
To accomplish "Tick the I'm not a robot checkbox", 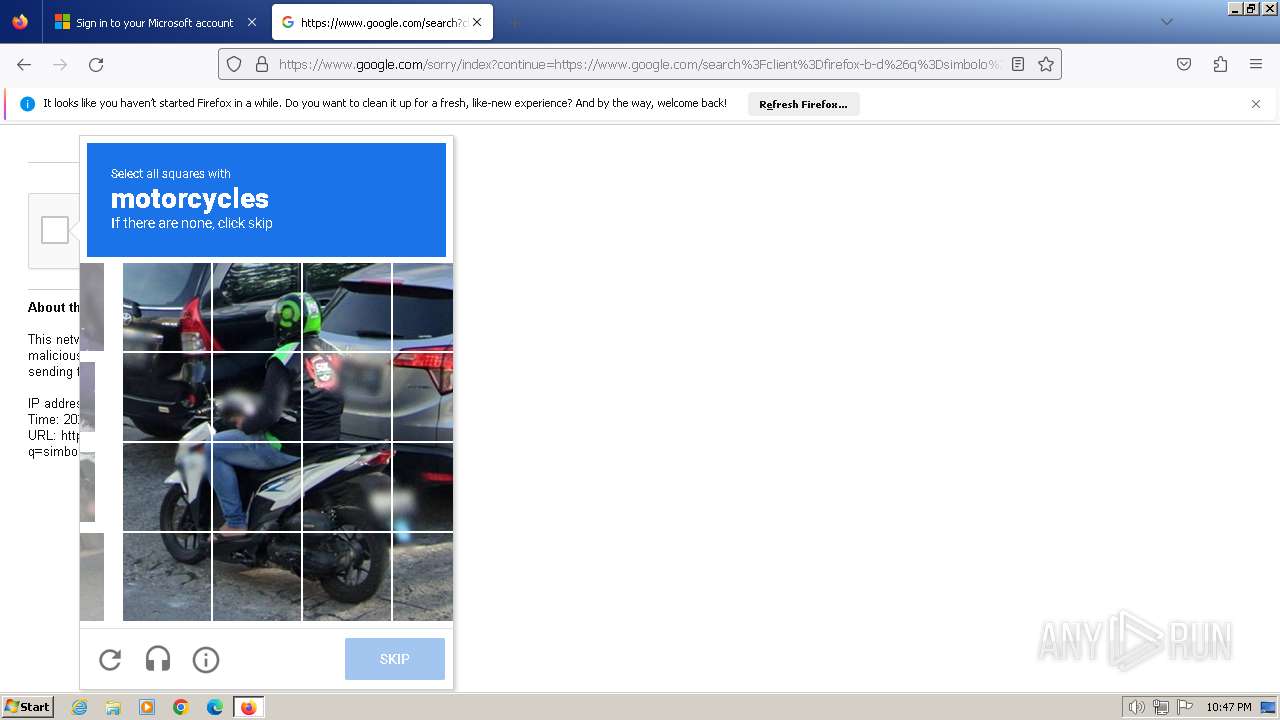I will [55, 230].
